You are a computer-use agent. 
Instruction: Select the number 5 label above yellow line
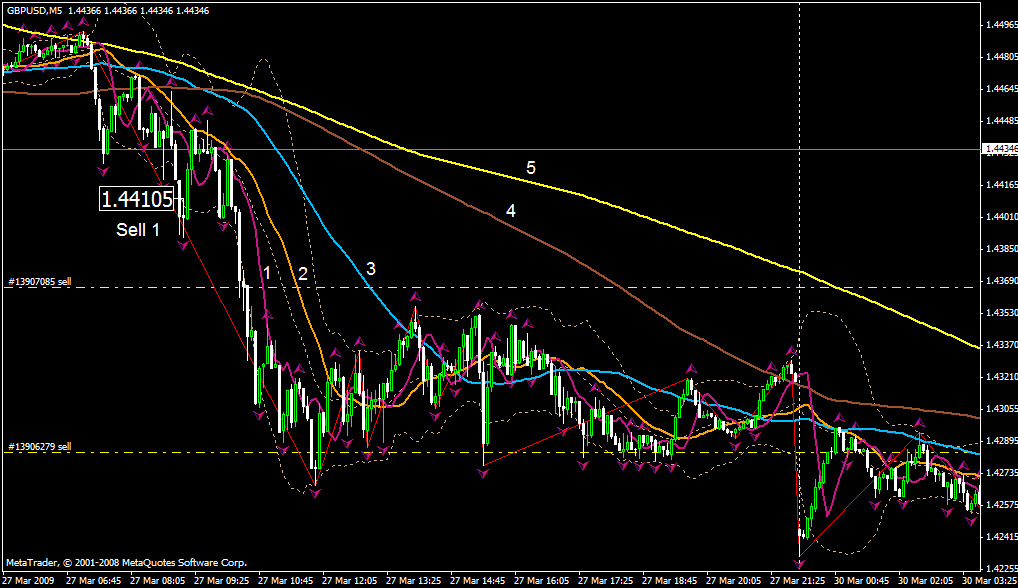[531, 167]
